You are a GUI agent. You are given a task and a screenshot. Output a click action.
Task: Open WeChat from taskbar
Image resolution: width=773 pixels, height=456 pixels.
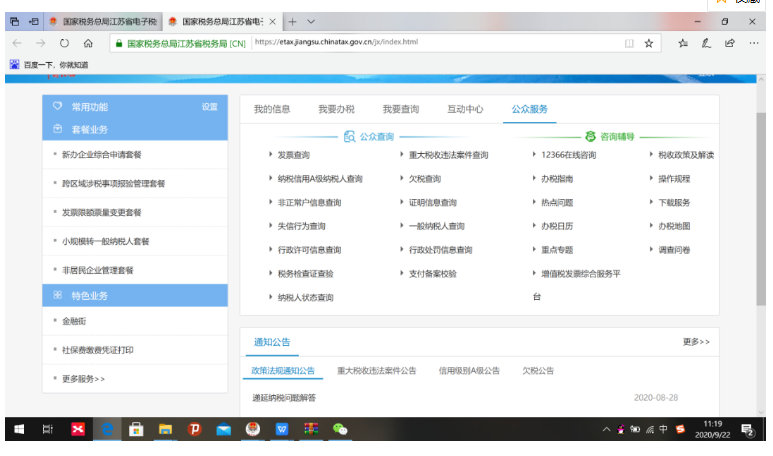(340, 429)
